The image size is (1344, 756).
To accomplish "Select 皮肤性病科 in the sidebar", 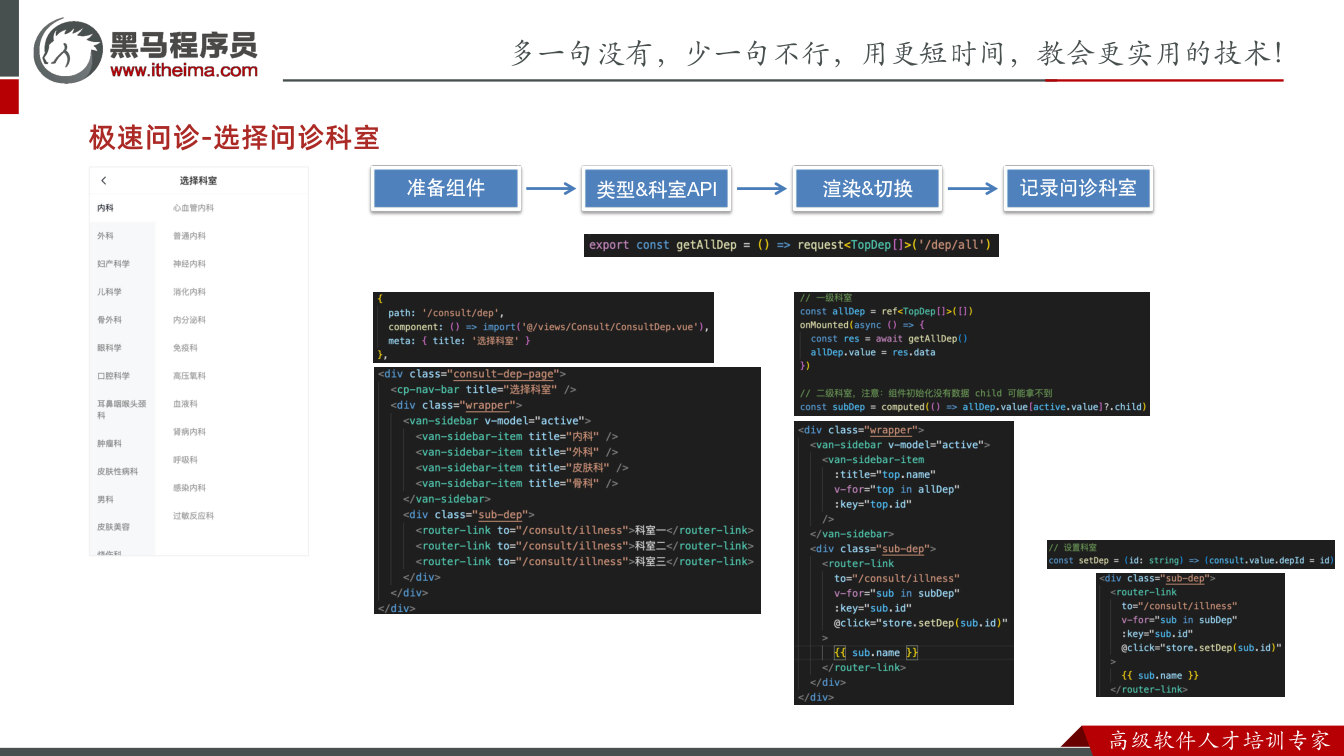I will coord(117,471).
